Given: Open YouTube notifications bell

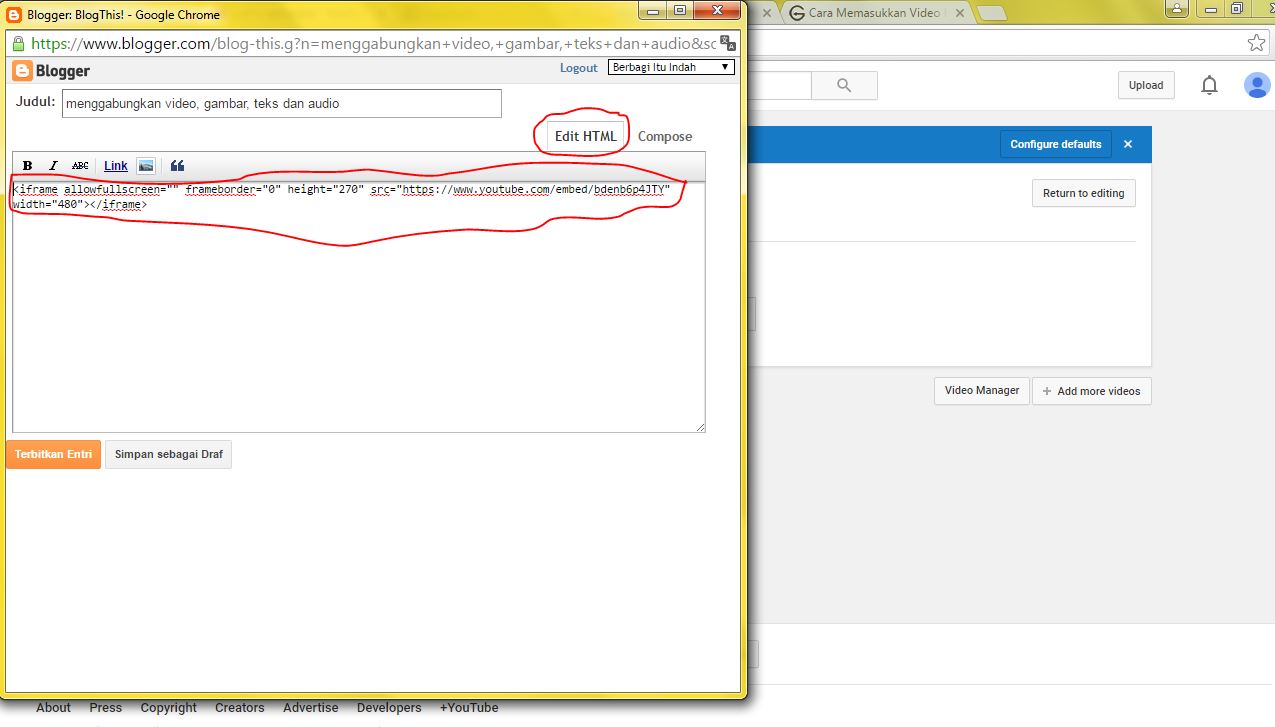Looking at the screenshot, I should pos(1209,86).
